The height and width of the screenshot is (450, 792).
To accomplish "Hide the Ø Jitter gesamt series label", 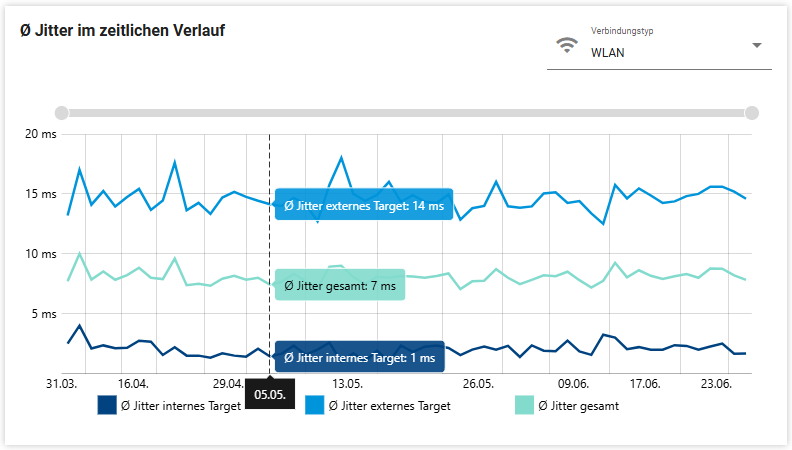I will [578, 406].
